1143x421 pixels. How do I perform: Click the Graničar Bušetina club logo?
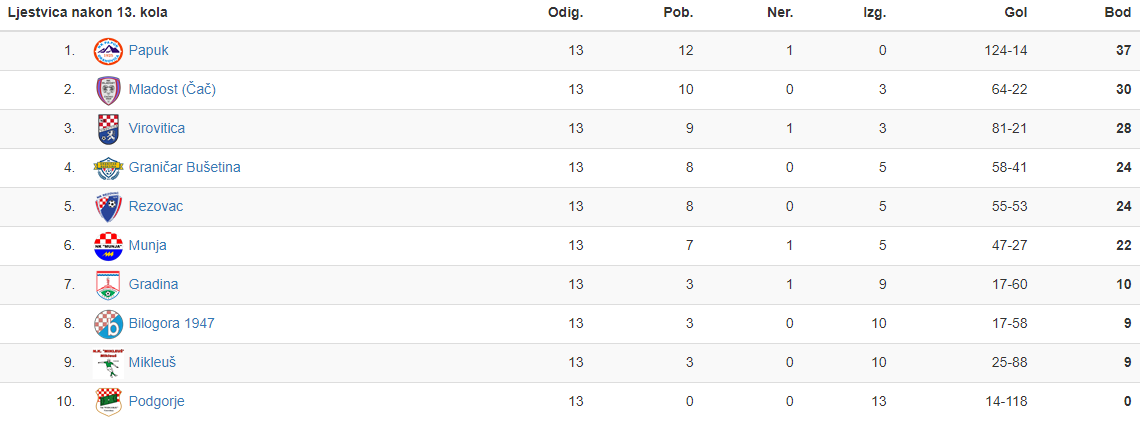pos(108,168)
